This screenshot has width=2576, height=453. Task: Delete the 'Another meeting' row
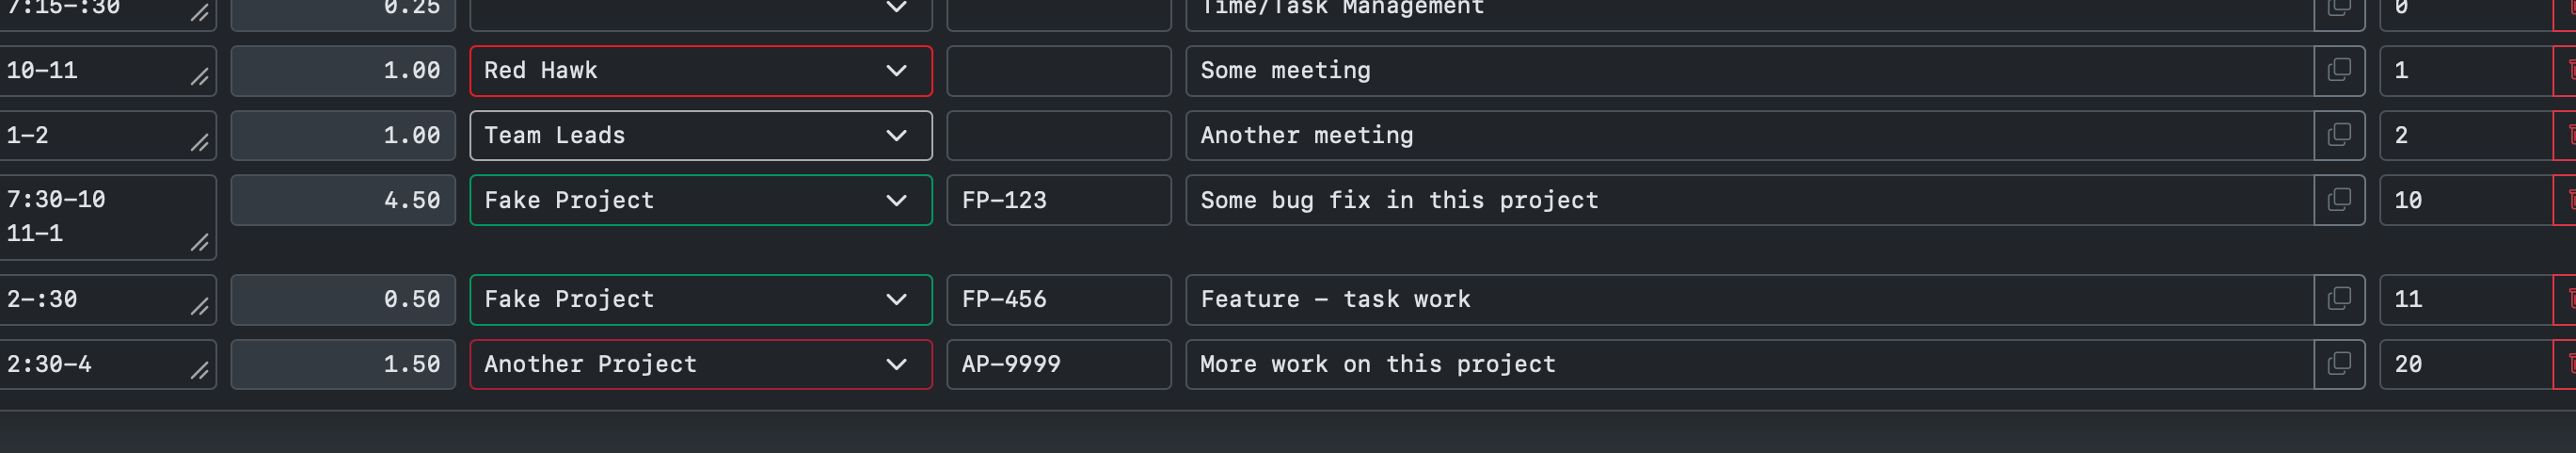pyautogui.click(x=2566, y=136)
